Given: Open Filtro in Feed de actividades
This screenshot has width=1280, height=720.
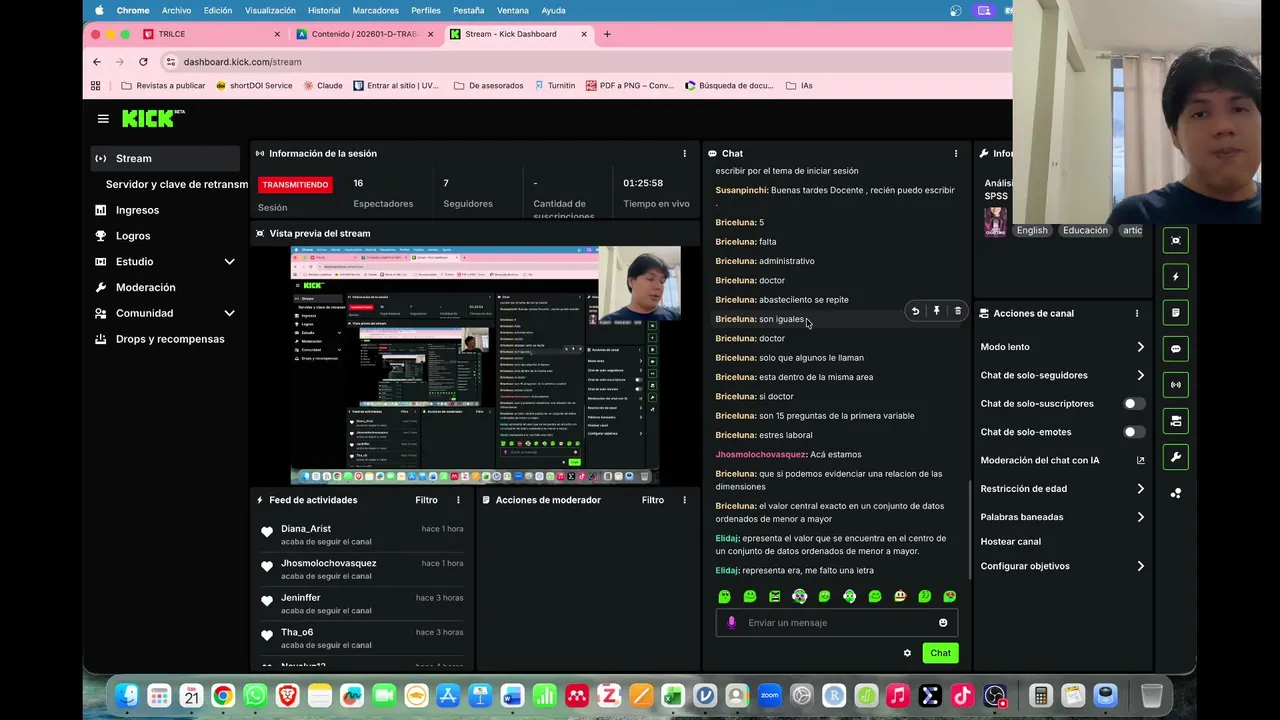Looking at the screenshot, I should pos(427,500).
